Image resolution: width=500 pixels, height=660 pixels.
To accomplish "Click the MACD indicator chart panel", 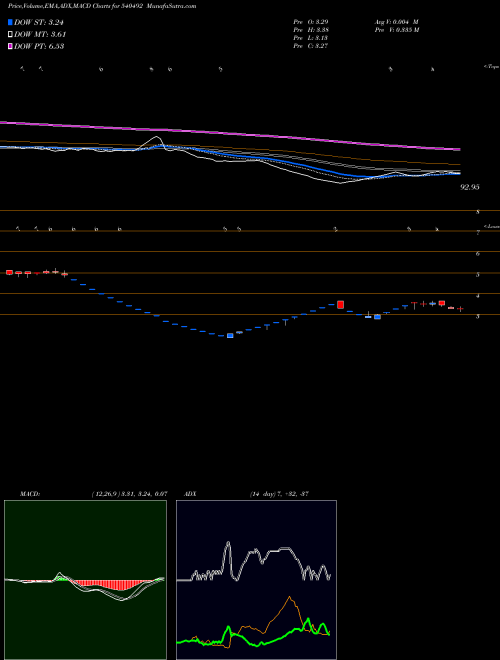I will (x=85, y=580).
